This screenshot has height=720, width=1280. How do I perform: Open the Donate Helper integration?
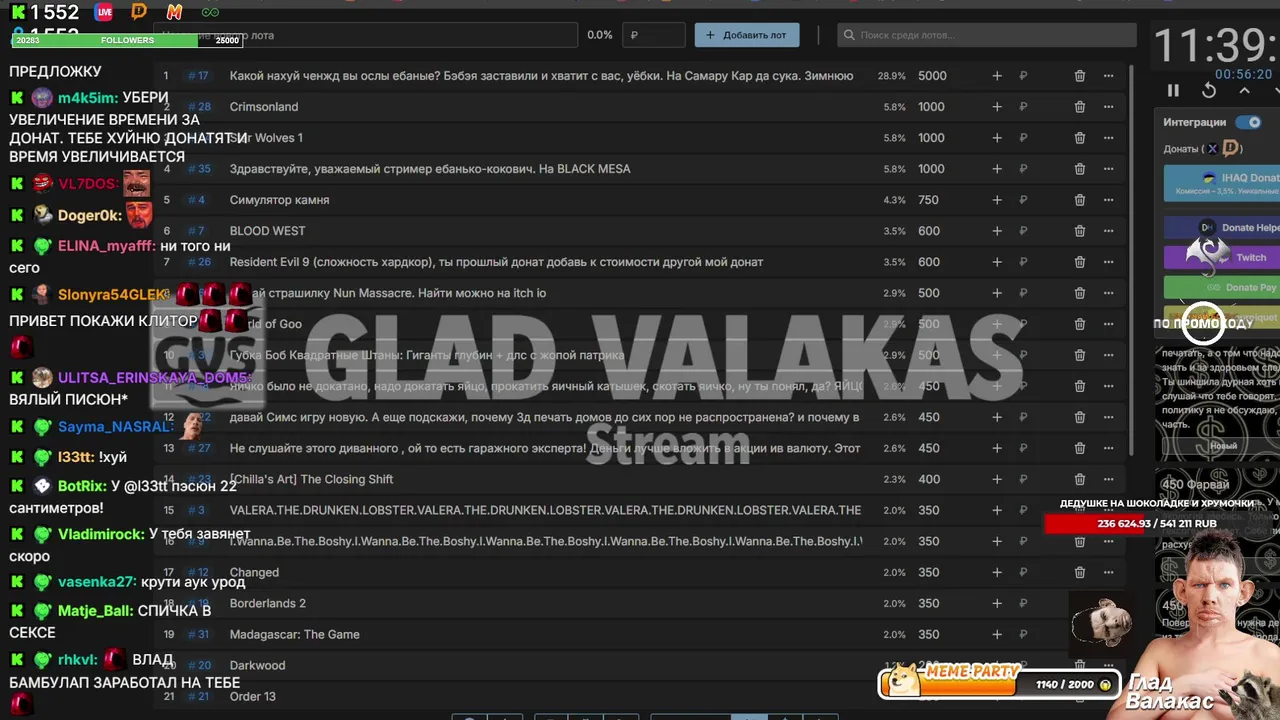[x=1221, y=228]
